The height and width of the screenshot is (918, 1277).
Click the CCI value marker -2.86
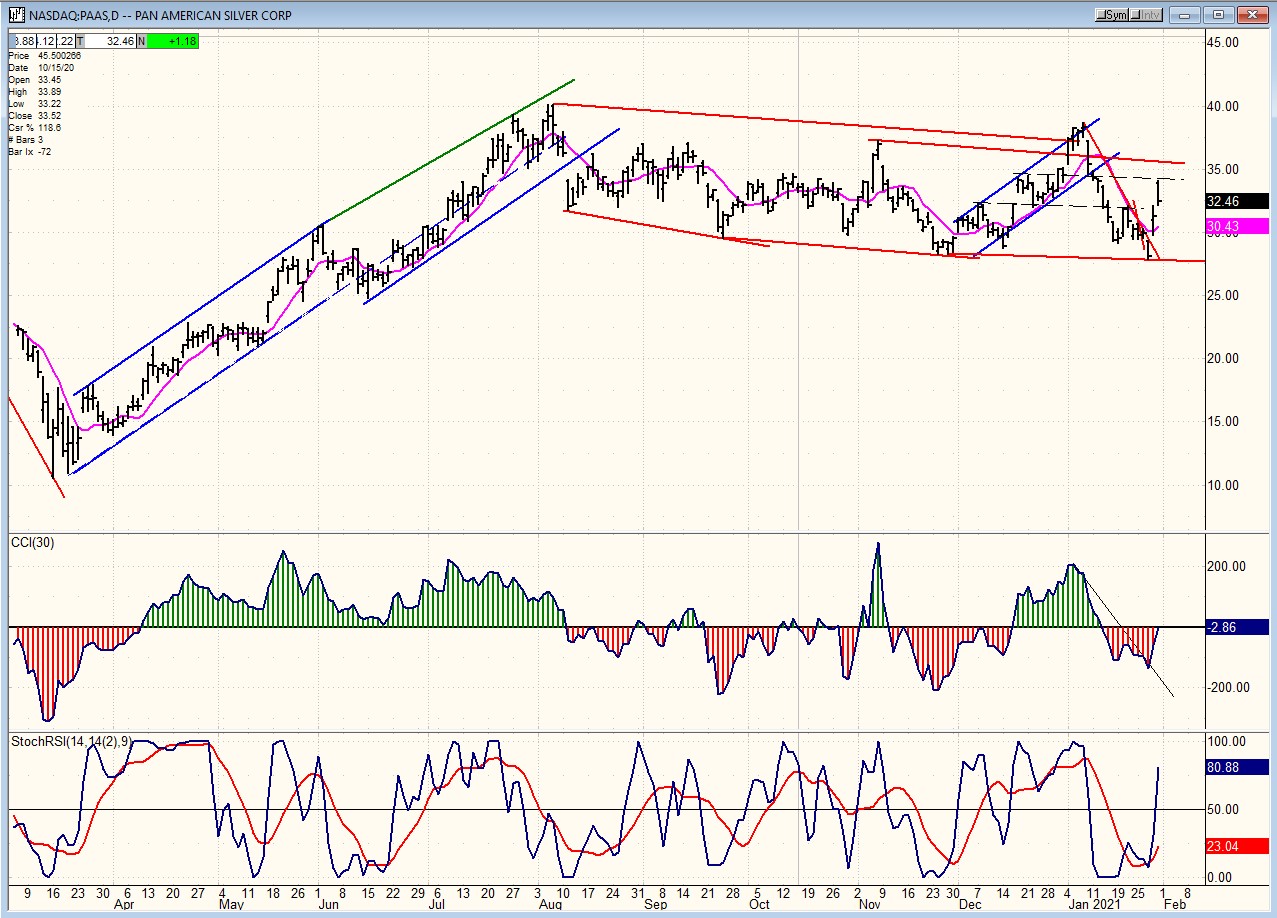point(1236,628)
